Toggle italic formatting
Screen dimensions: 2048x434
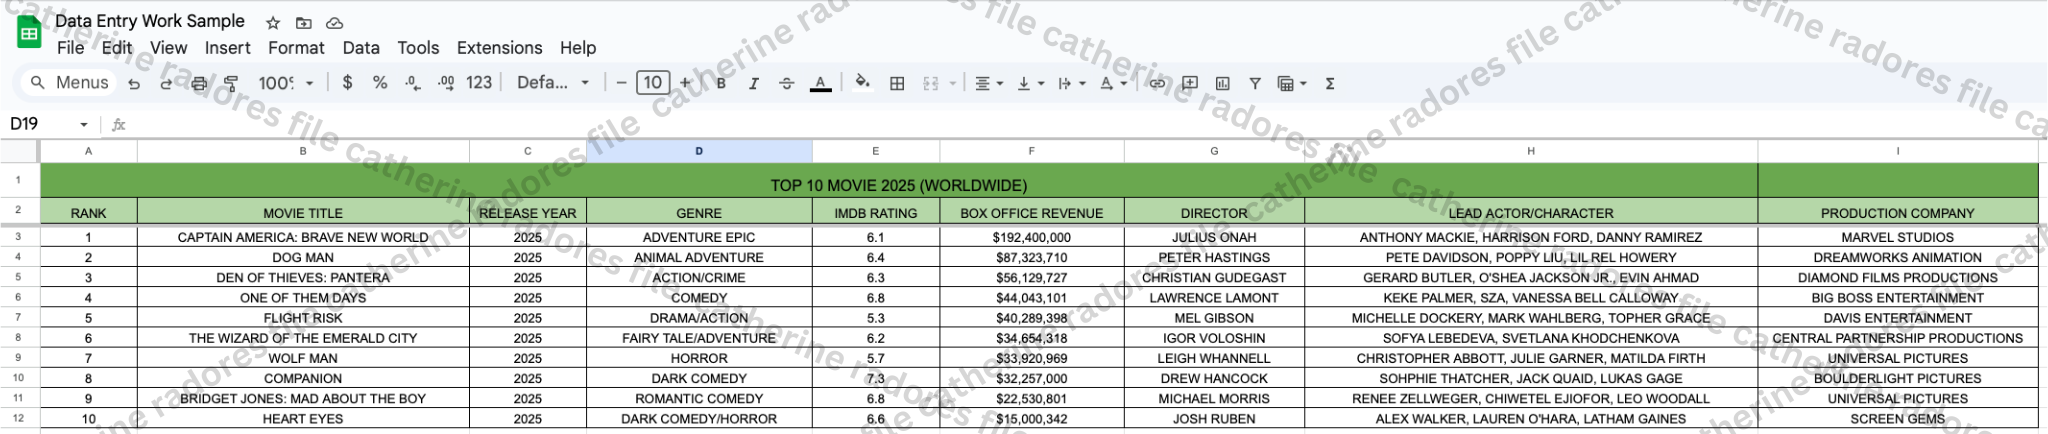[754, 83]
